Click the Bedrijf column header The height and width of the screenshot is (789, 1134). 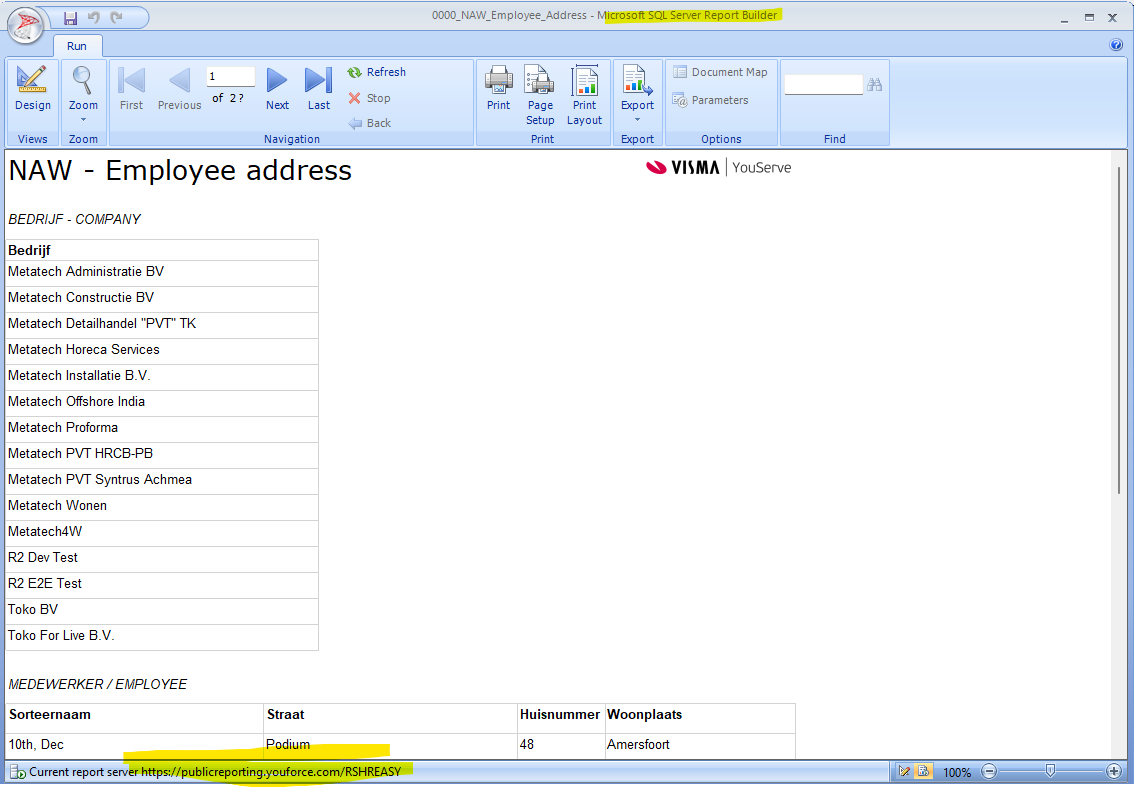162,250
